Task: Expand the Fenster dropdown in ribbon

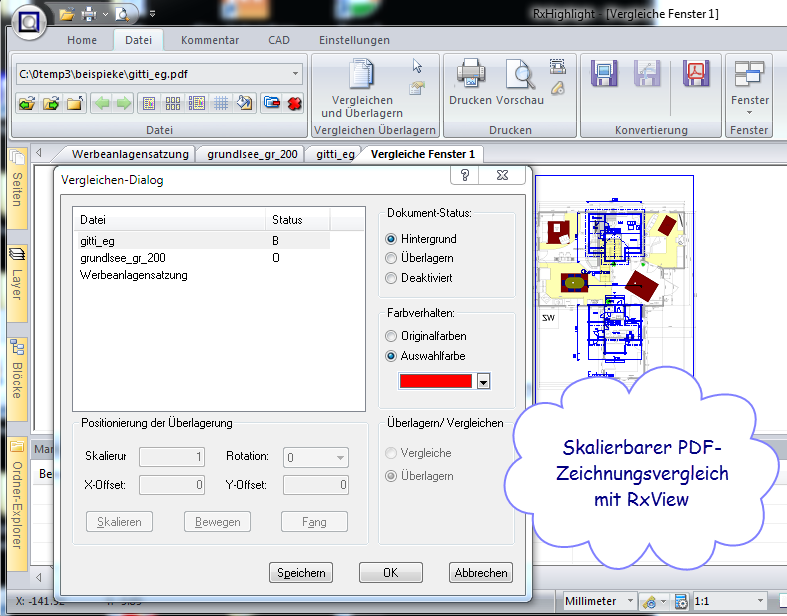Action: 749,112
